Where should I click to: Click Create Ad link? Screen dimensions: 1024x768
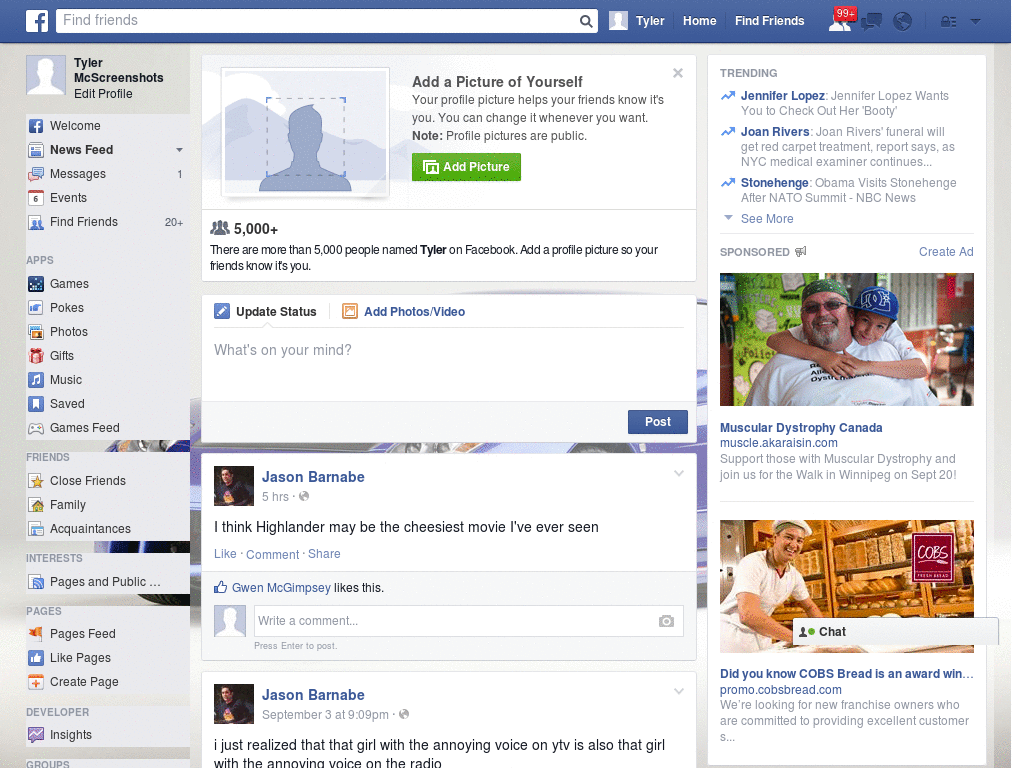point(946,252)
